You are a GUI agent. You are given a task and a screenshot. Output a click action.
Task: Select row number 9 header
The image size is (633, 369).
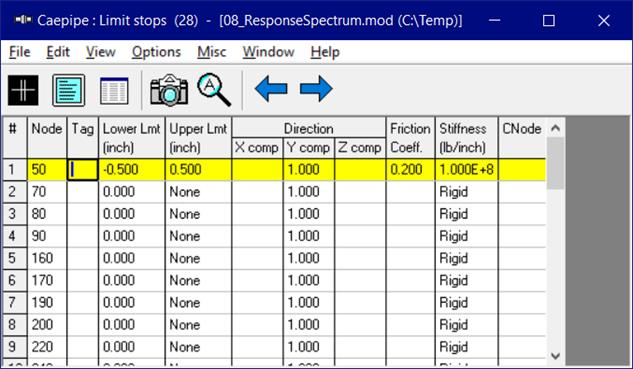(x=15, y=347)
